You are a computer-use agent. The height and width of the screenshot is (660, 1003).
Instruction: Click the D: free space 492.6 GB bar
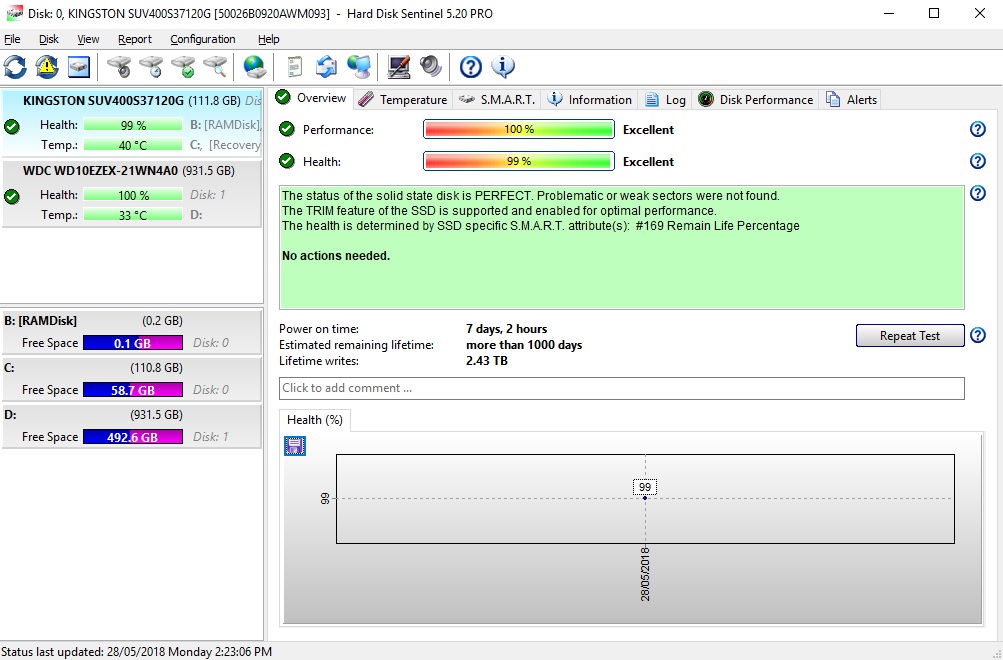pos(133,437)
